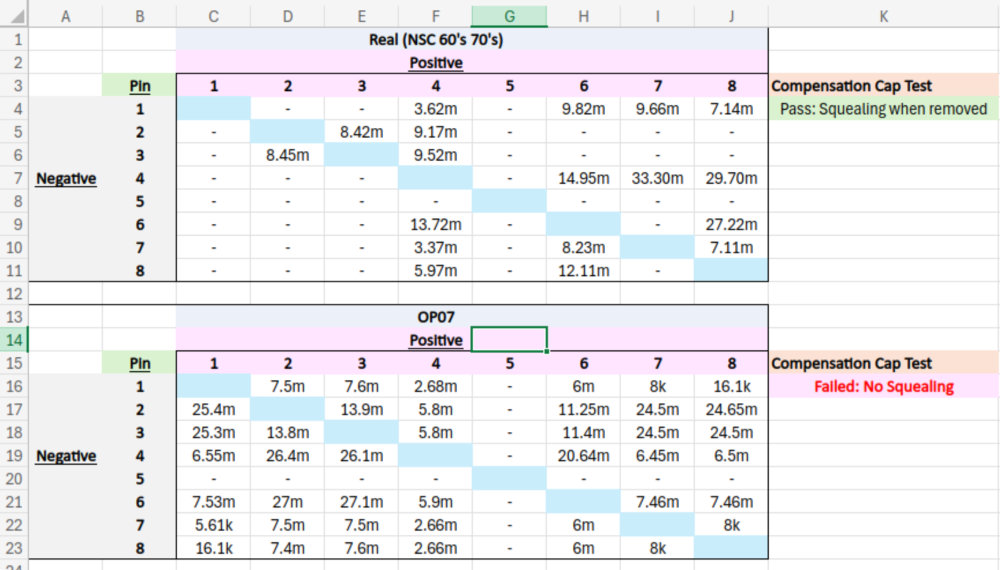Select column G header

[x=509, y=16]
